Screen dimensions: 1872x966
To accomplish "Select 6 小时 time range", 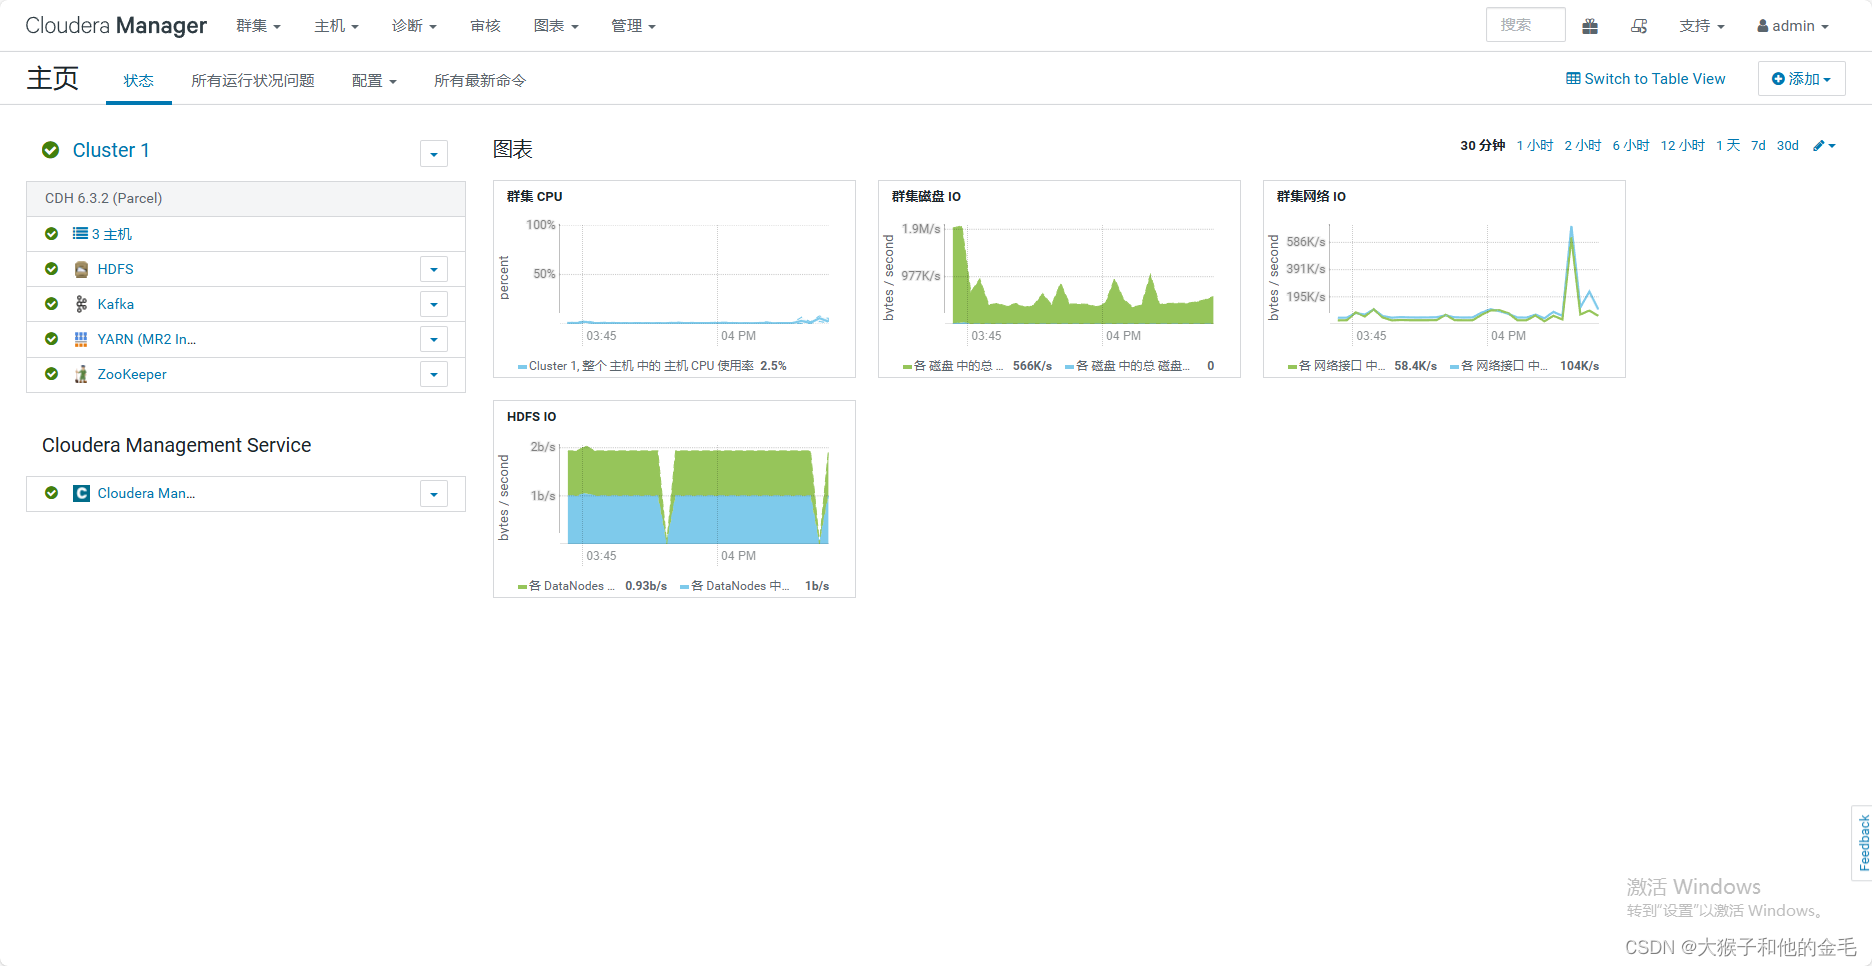I will (x=1631, y=146).
